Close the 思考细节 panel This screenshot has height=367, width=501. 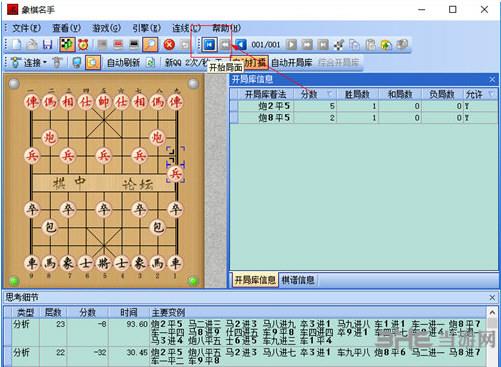492,297
